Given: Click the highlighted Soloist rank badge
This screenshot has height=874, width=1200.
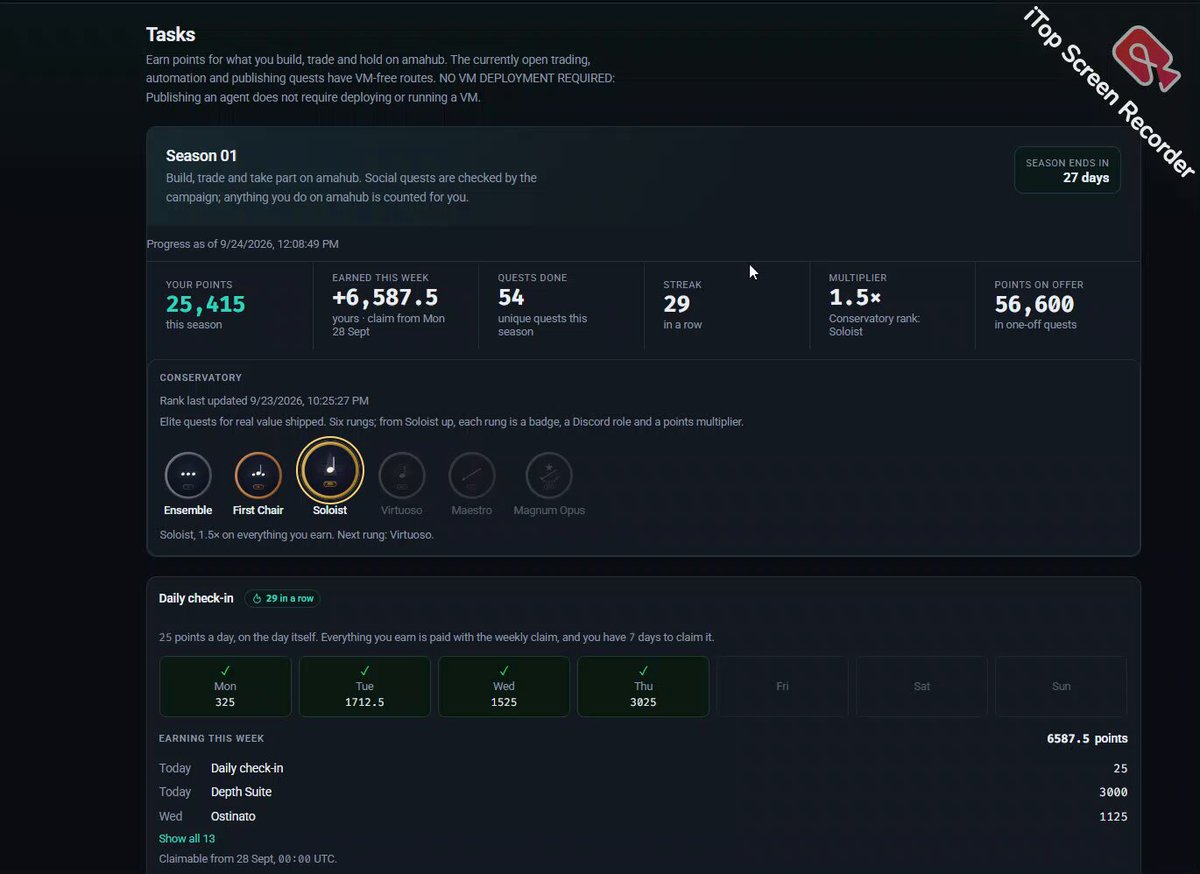Looking at the screenshot, I should point(330,470).
